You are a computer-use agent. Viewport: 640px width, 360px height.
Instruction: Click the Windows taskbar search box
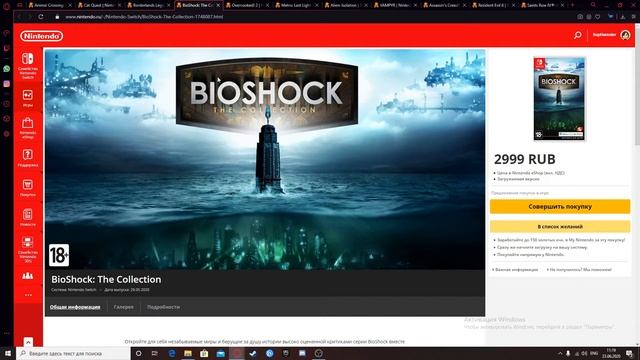[x=73, y=353]
